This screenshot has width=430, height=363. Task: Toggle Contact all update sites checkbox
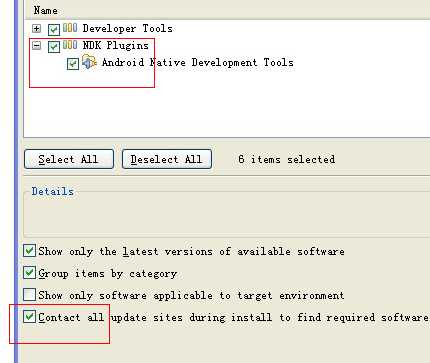pos(29,316)
